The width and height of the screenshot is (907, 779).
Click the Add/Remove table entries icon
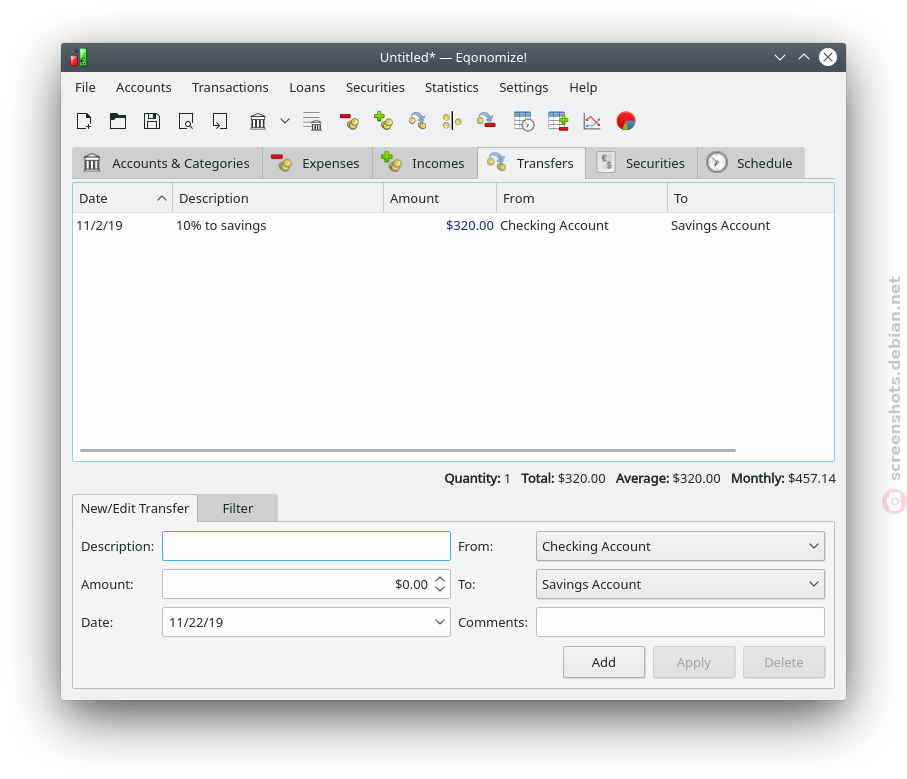click(x=558, y=121)
